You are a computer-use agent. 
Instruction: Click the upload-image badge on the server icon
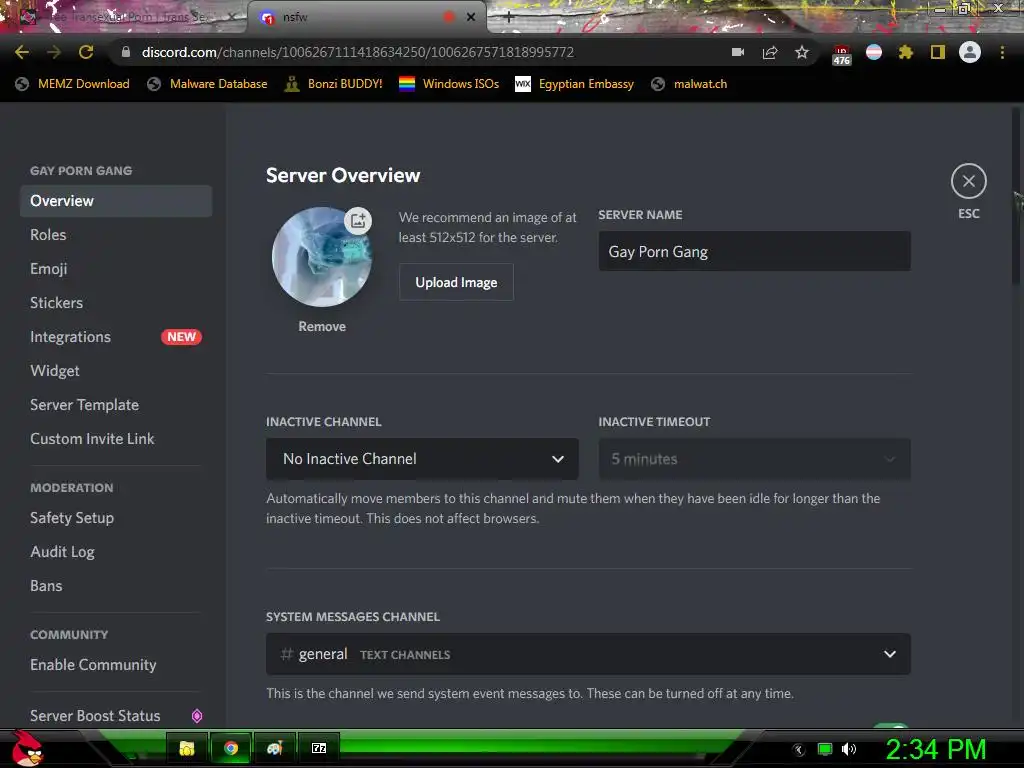coord(358,221)
